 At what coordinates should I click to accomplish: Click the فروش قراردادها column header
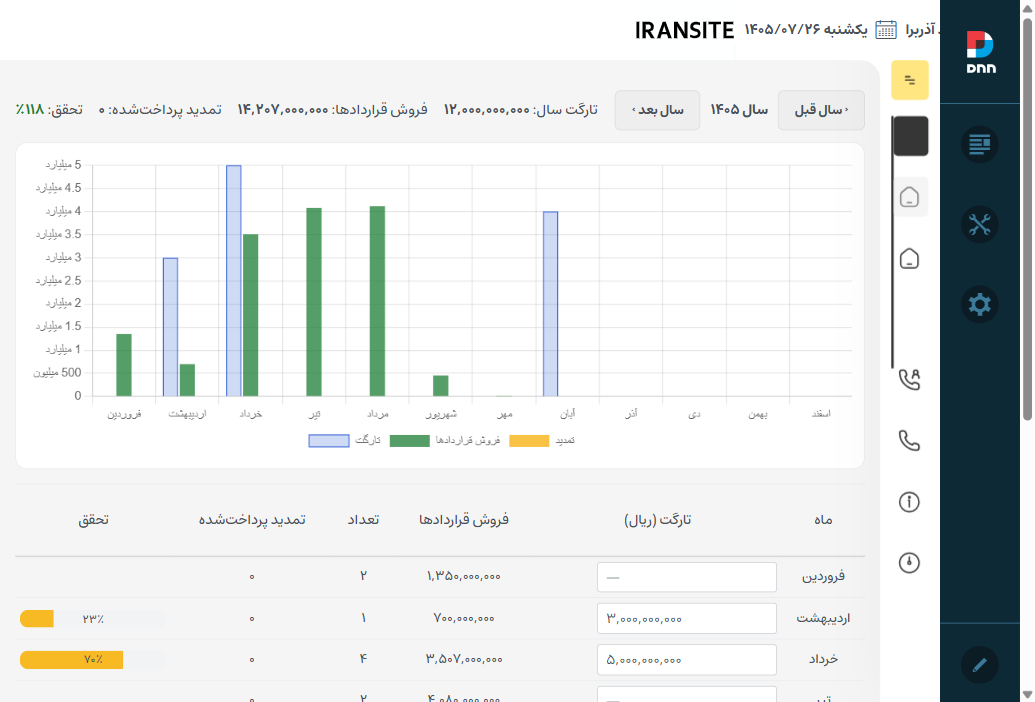coord(464,520)
